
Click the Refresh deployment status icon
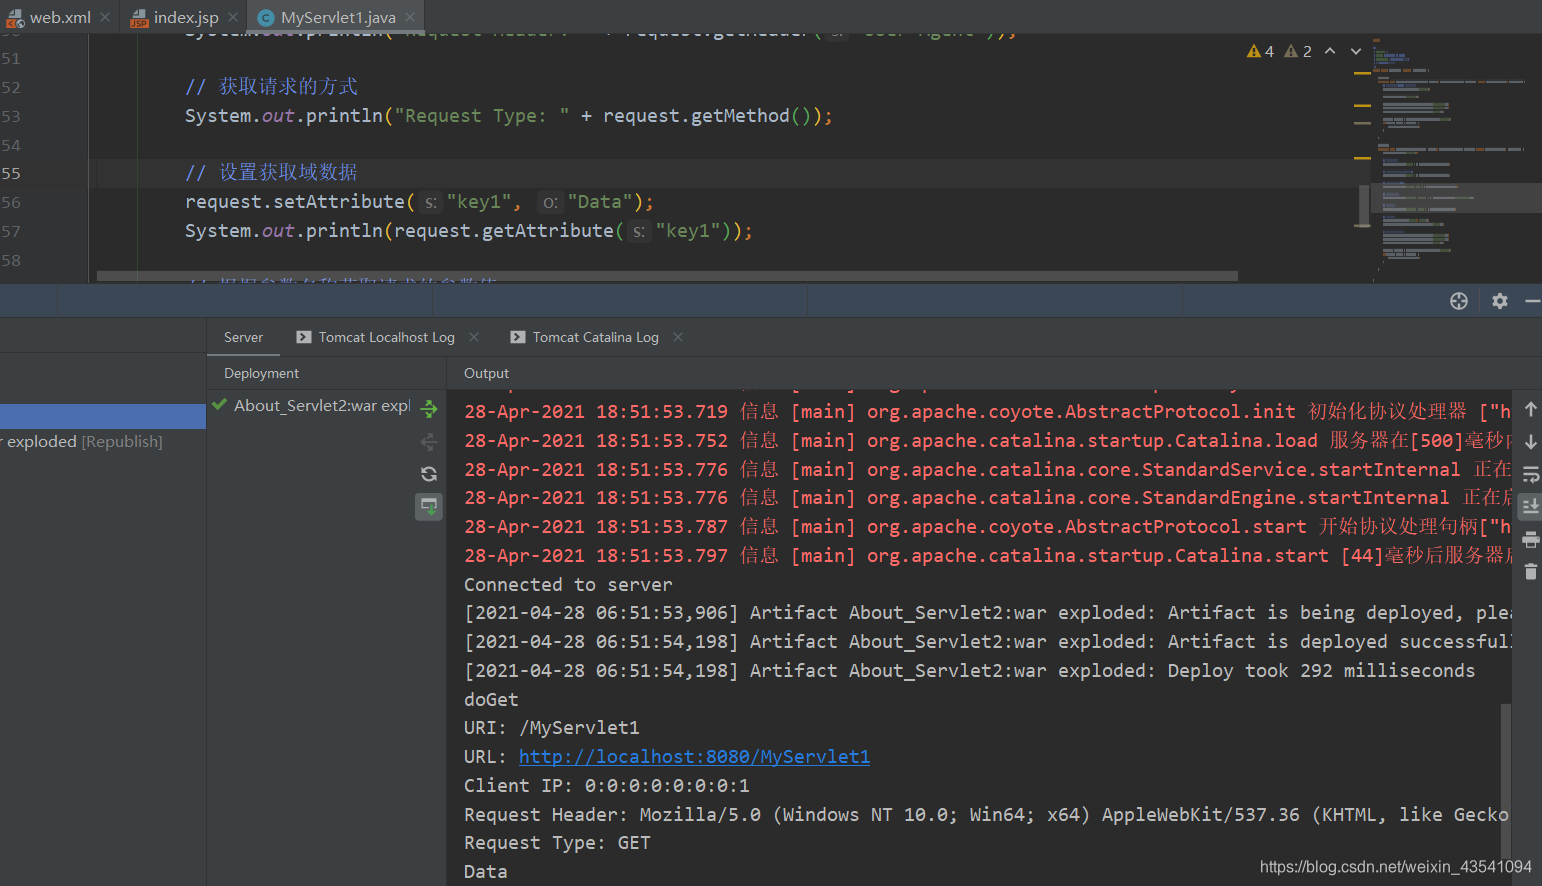click(x=429, y=474)
